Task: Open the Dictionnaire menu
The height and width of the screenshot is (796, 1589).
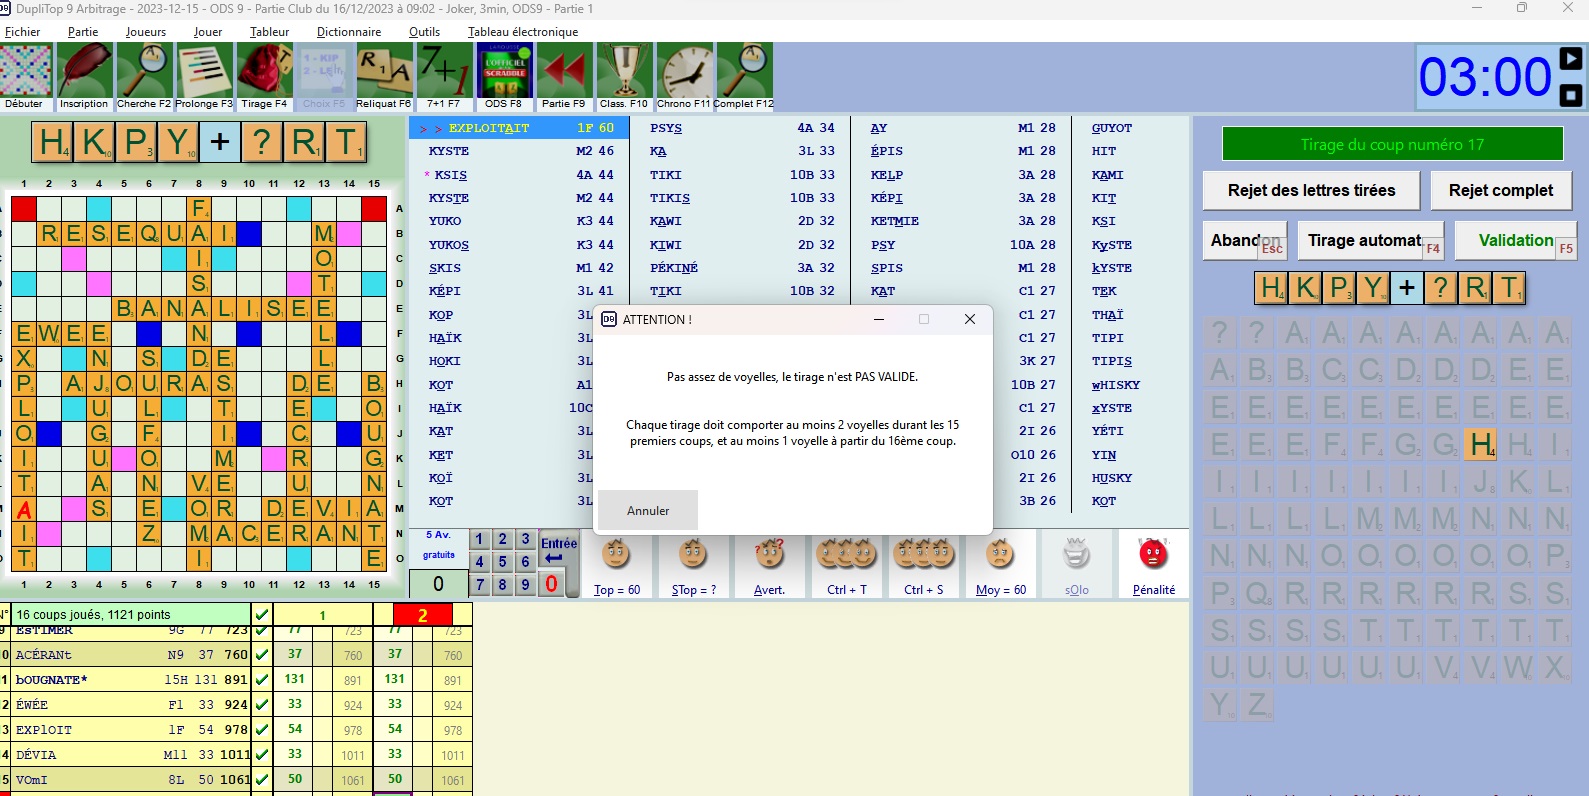Action: click(349, 32)
